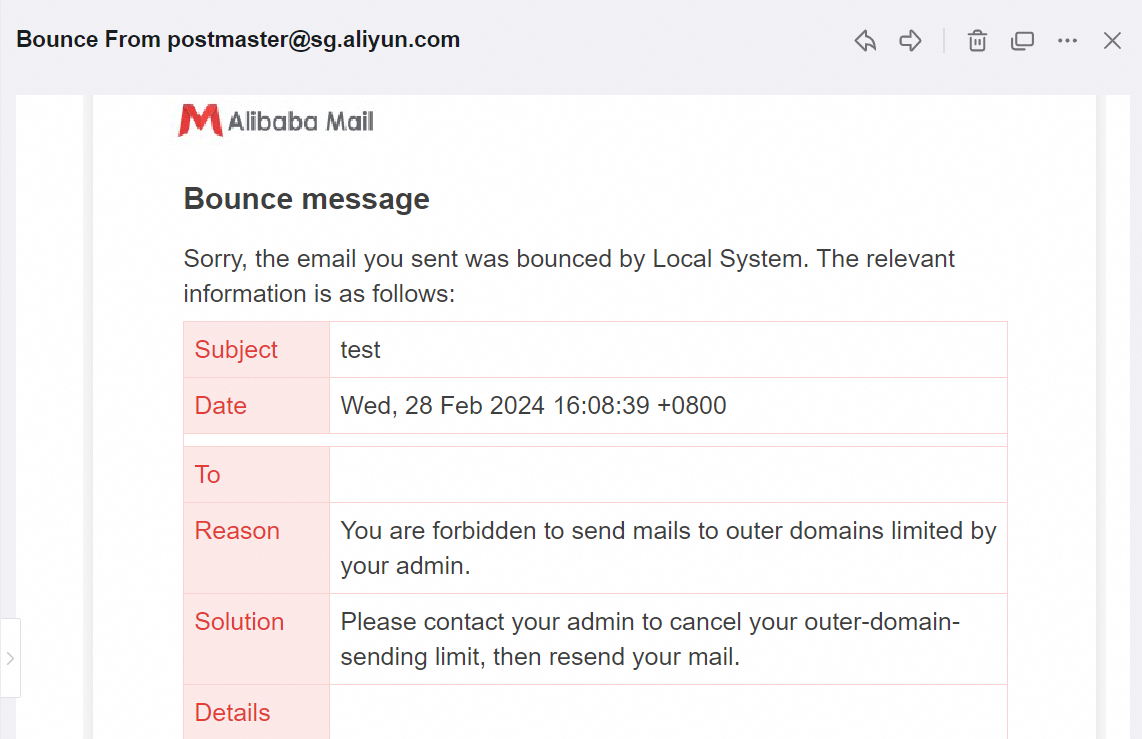
Task: Click the subject value 'test'
Action: tap(361, 350)
